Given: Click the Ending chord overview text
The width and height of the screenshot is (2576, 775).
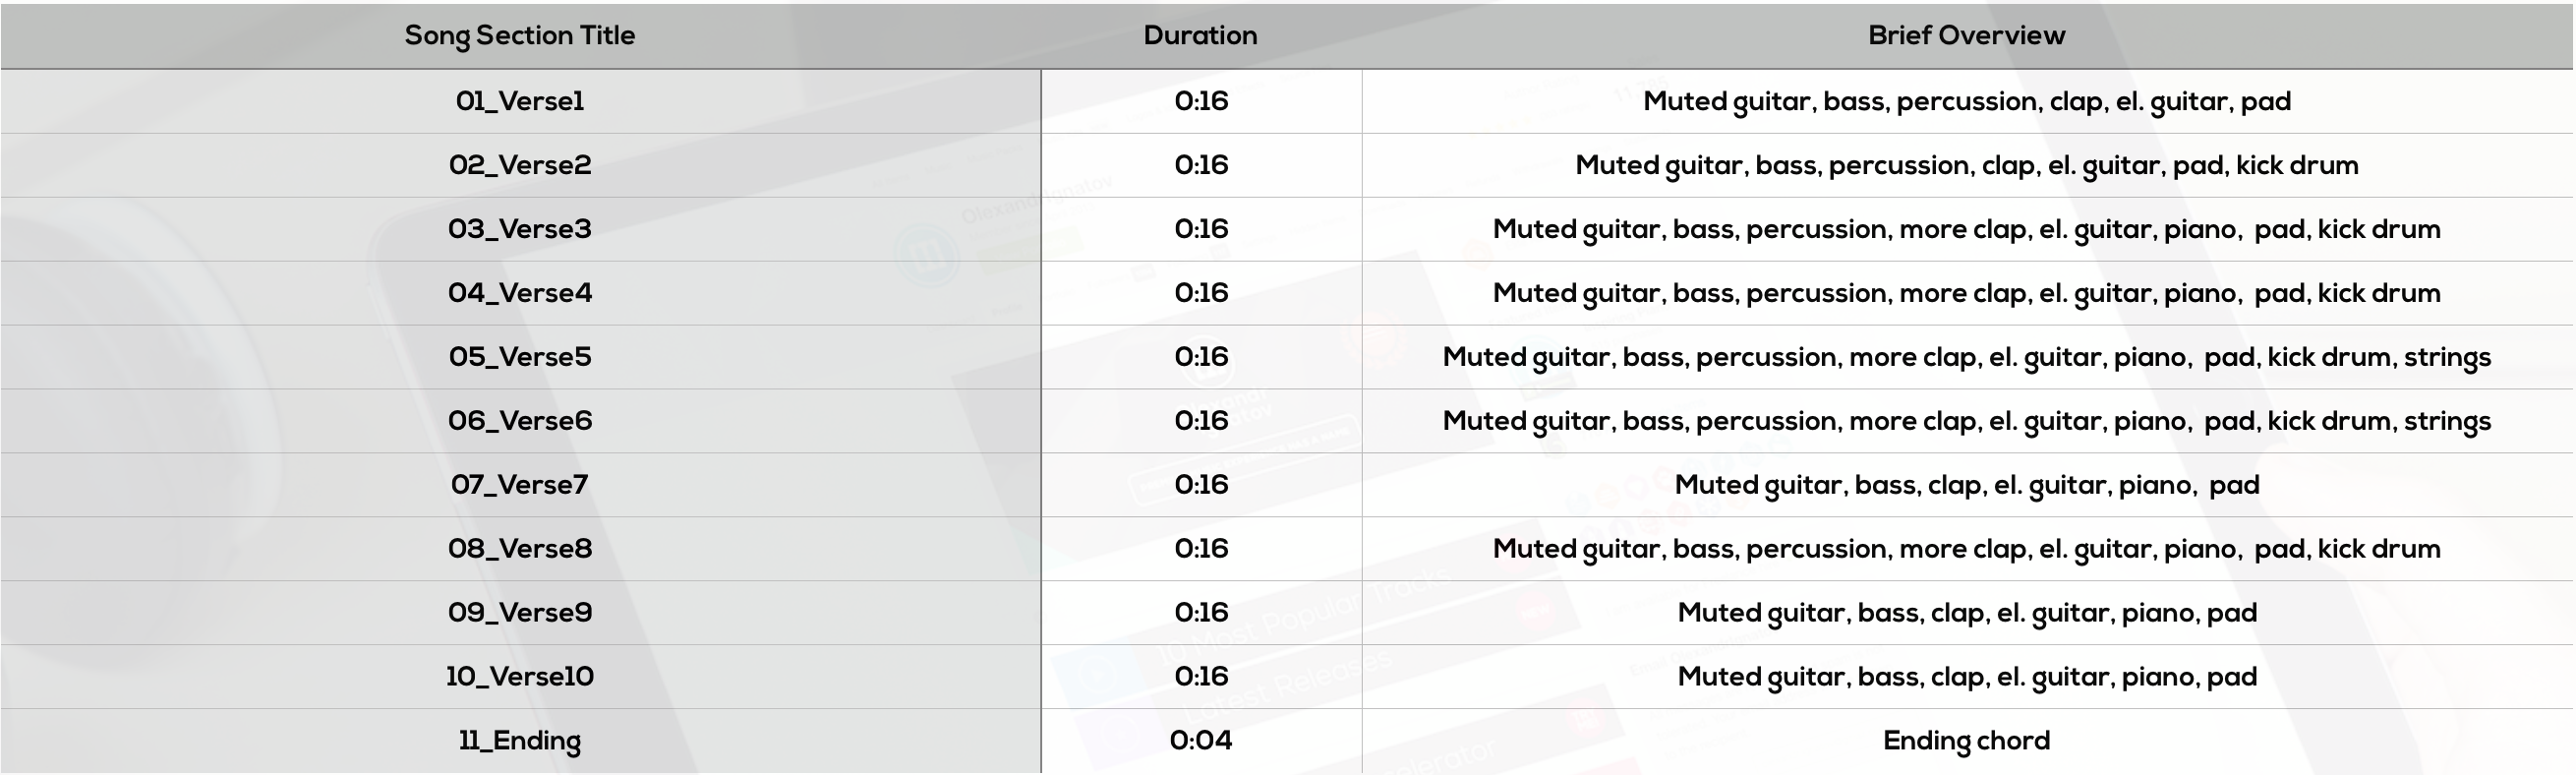Looking at the screenshot, I should [1966, 741].
